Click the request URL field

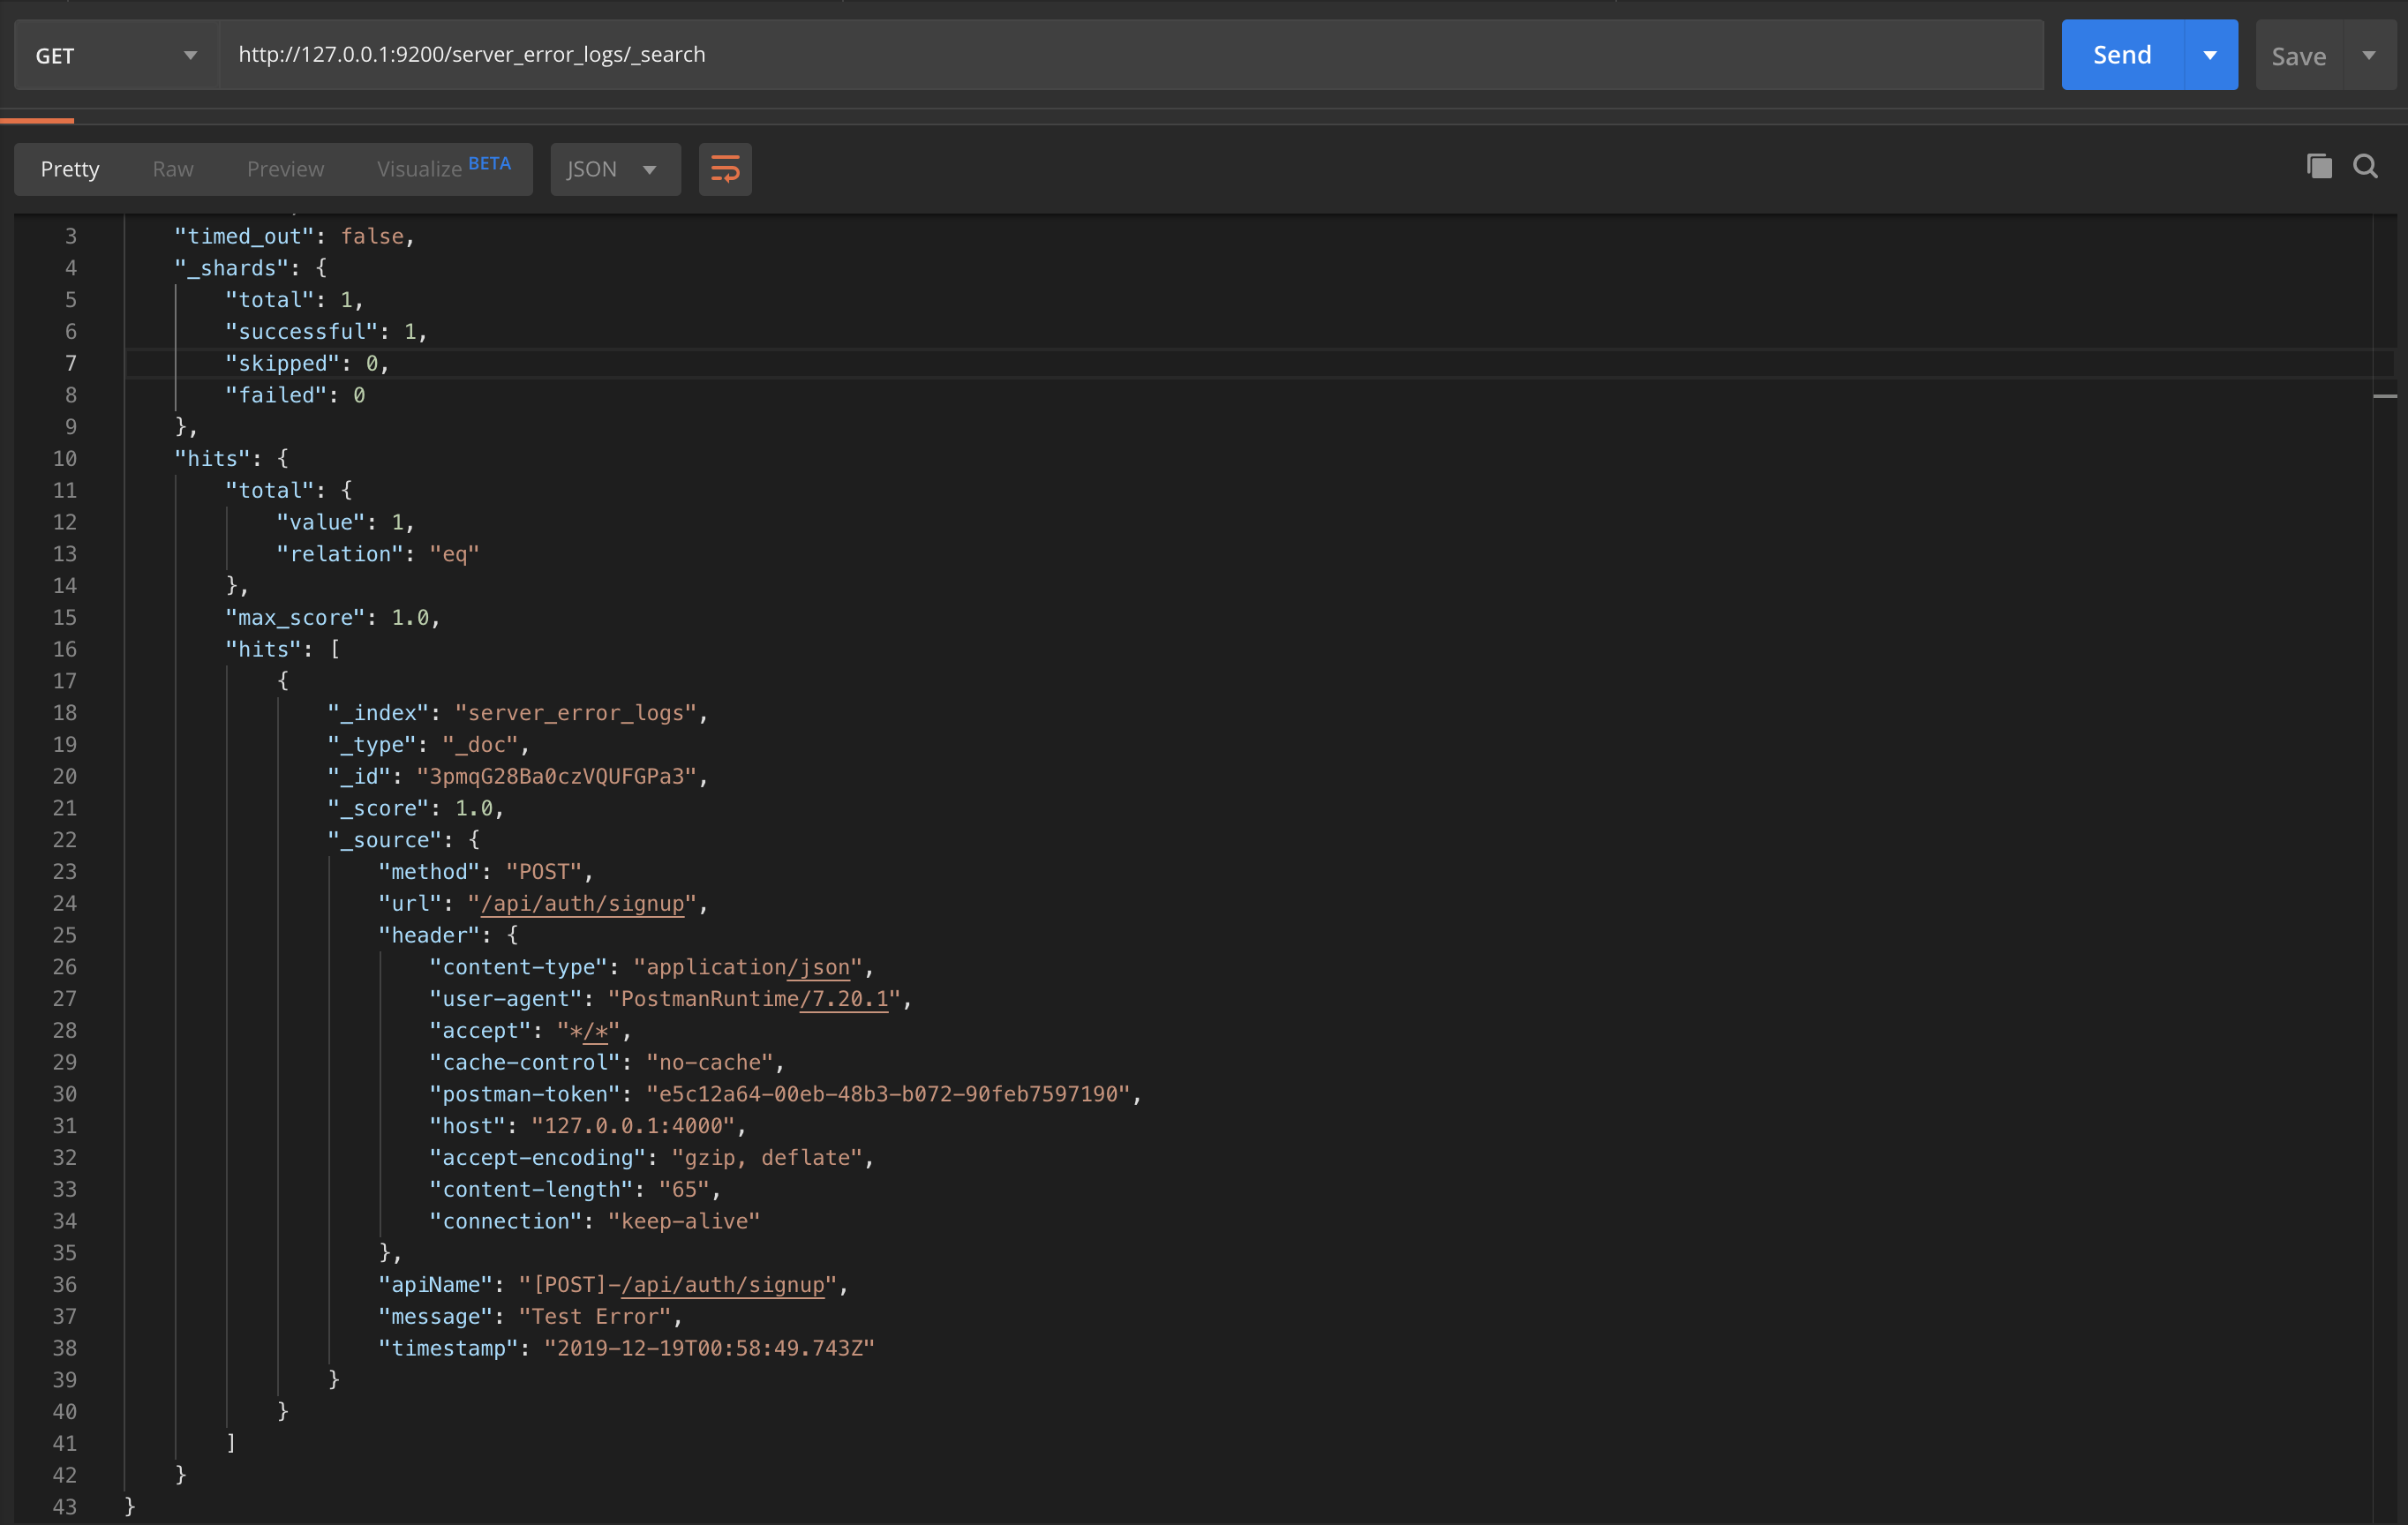point(1131,55)
